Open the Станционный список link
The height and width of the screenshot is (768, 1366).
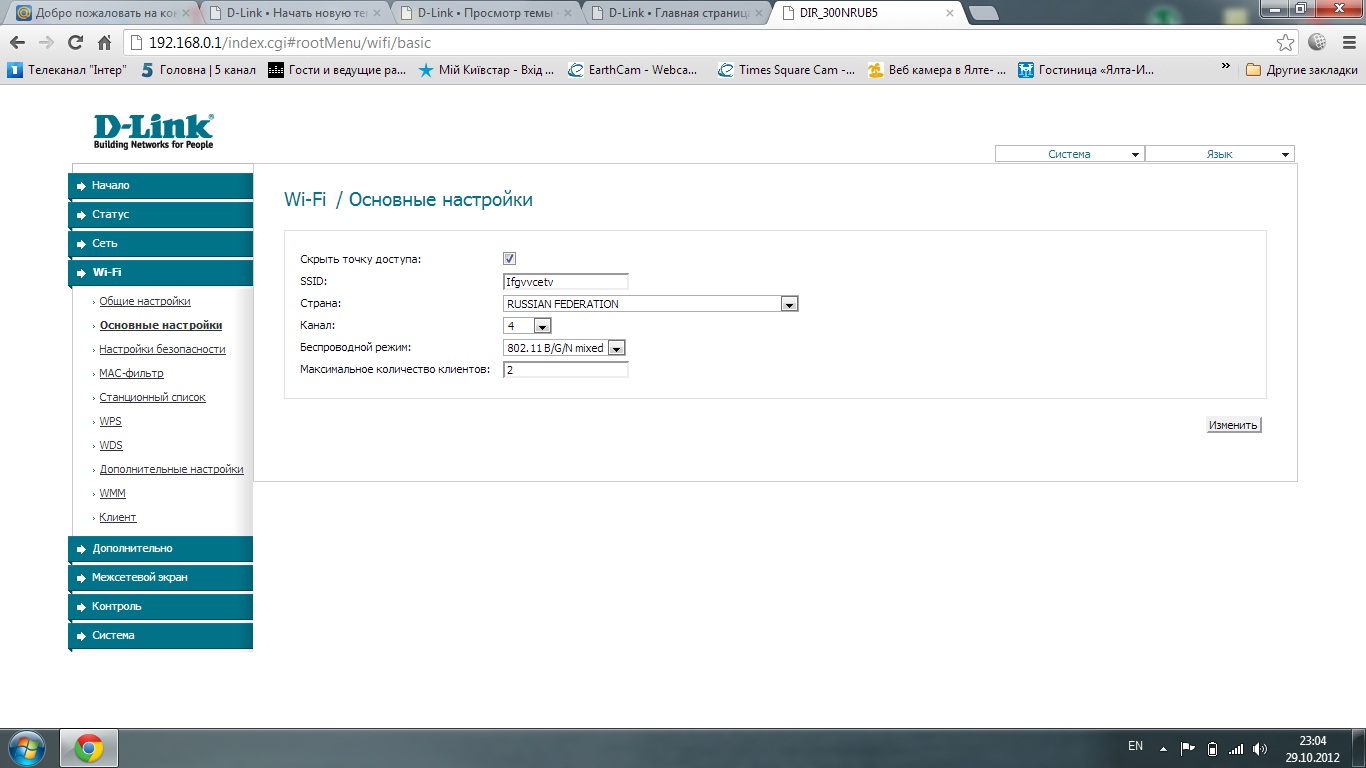point(152,397)
